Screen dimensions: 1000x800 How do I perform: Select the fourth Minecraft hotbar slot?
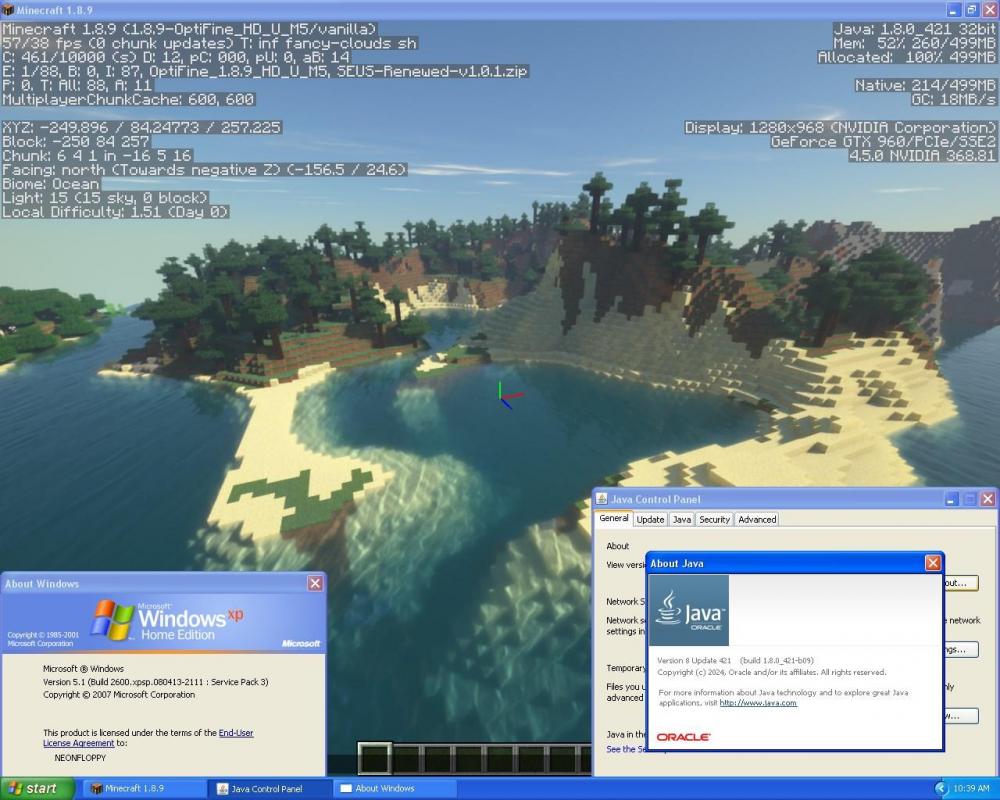(469, 759)
